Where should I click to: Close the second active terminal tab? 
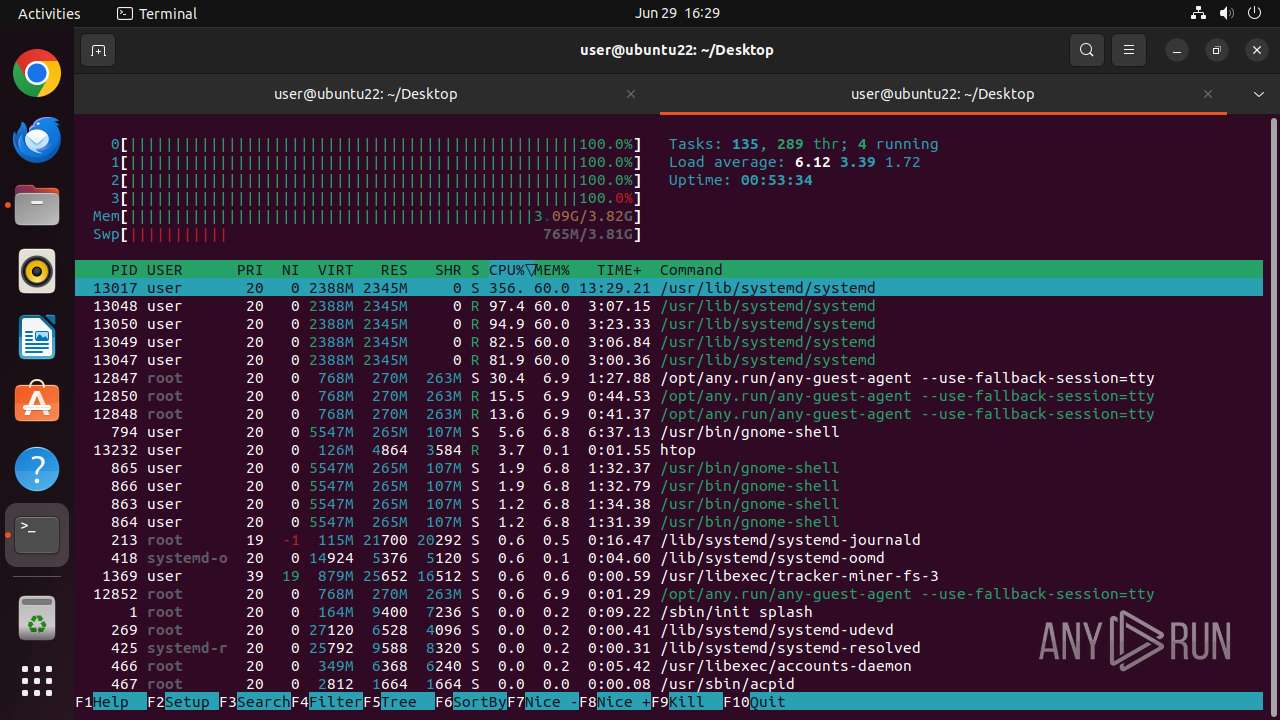click(1208, 94)
